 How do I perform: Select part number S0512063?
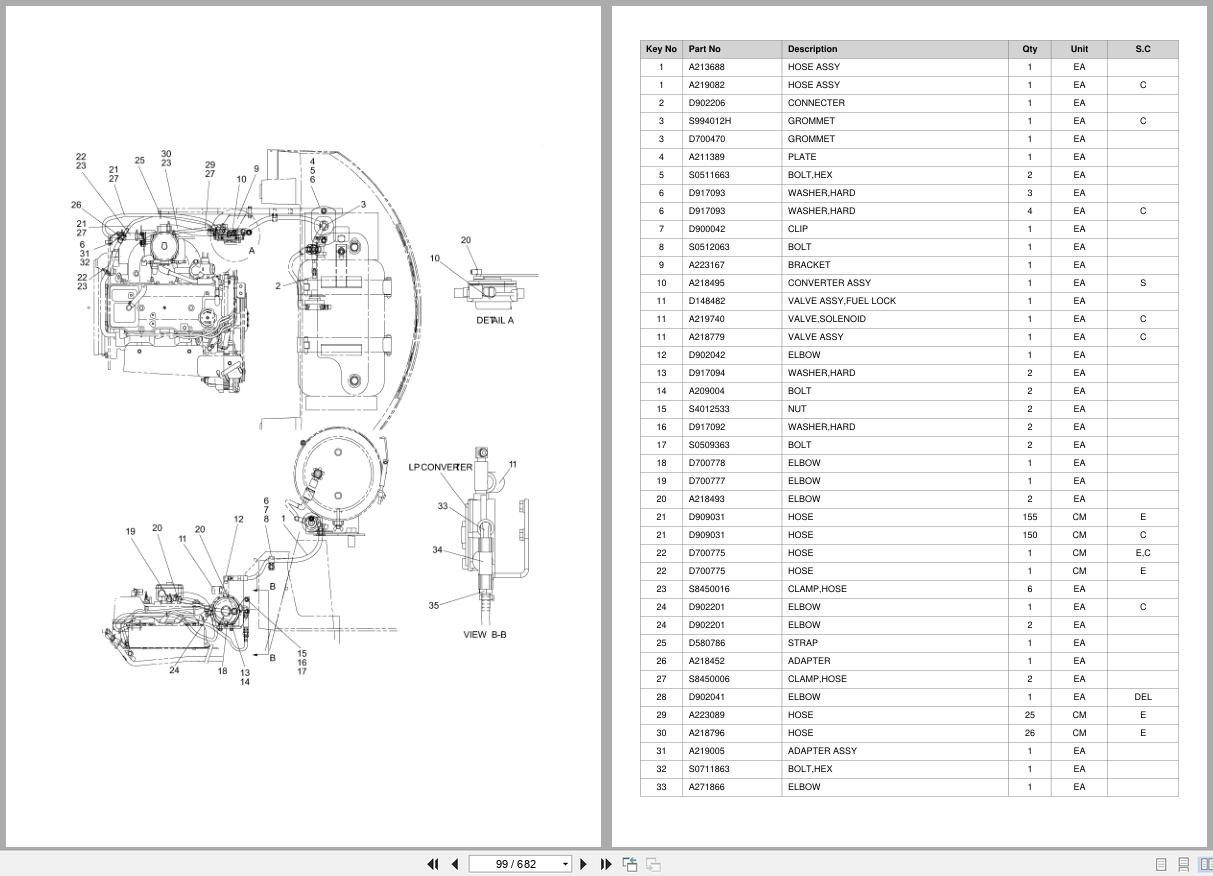pyautogui.click(x=709, y=247)
